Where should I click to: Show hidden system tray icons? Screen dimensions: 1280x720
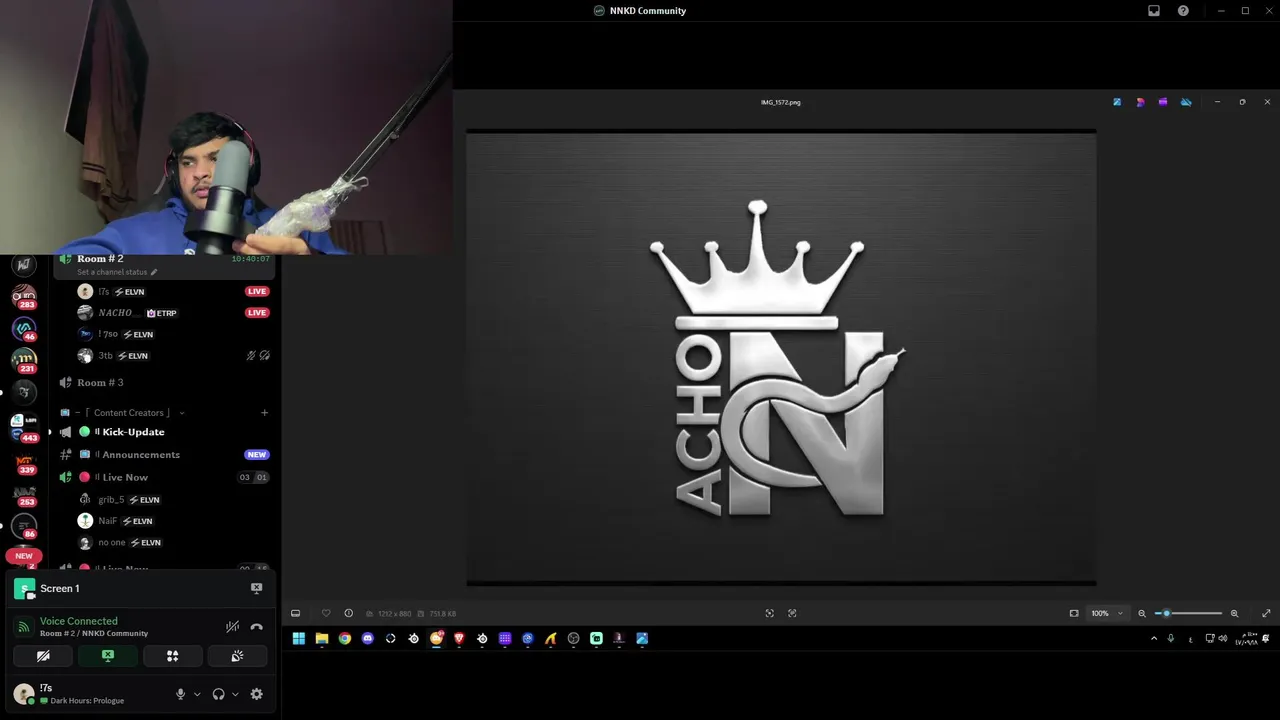click(1154, 639)
